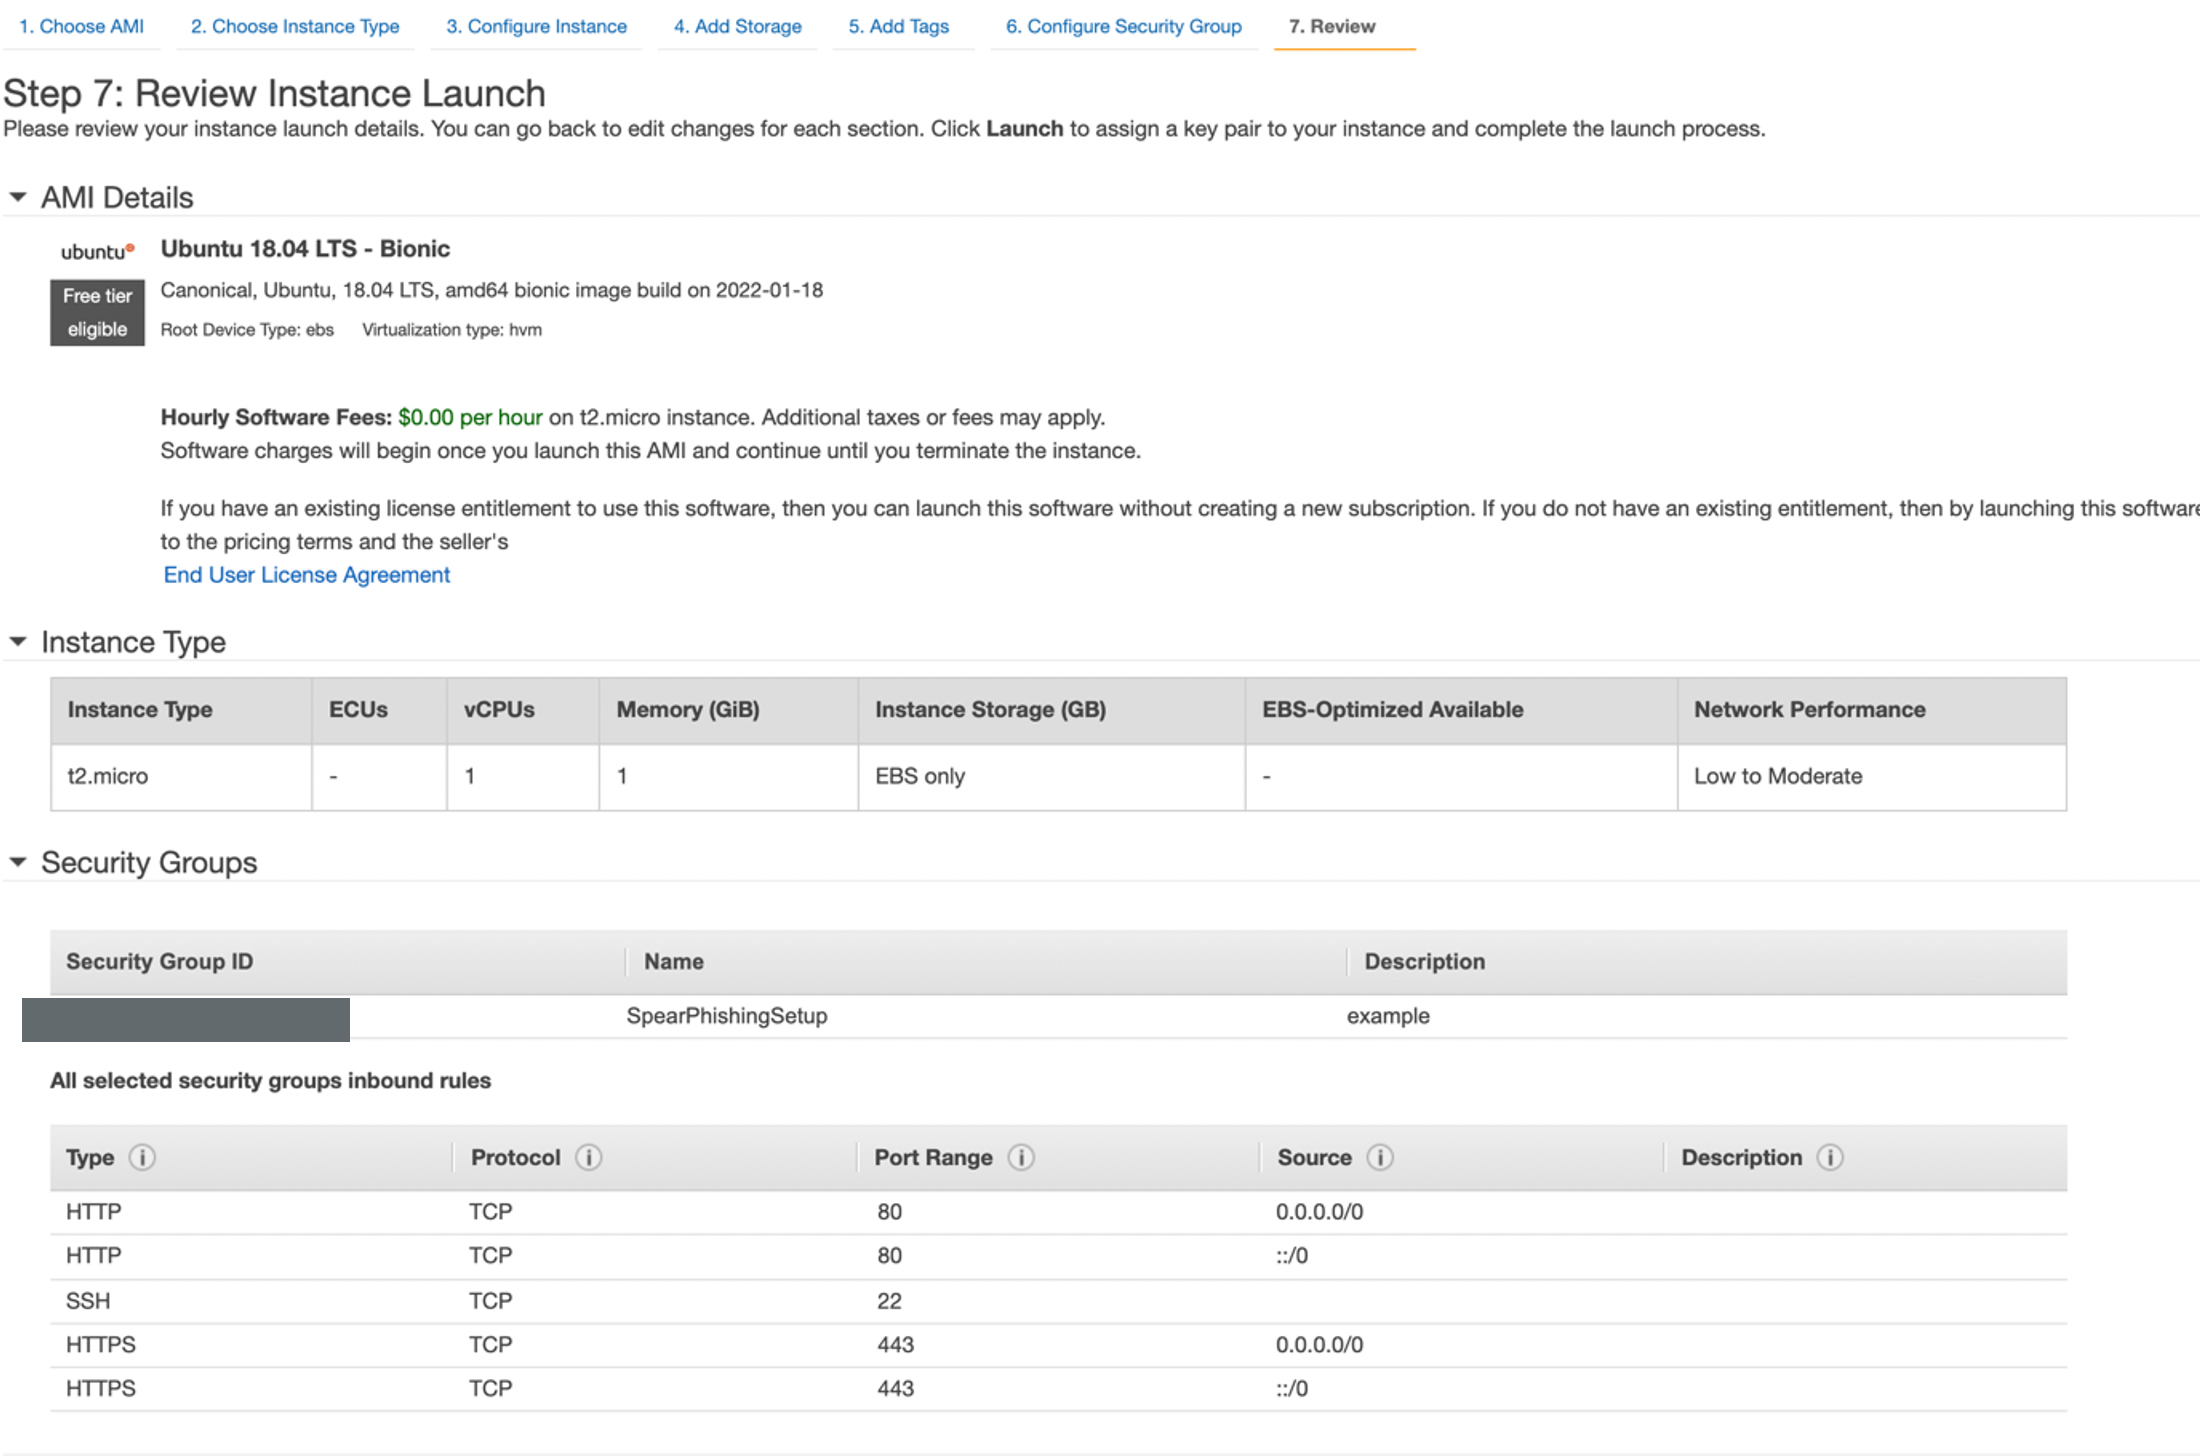The height and width of the screenshot is (1456, 2200).
Task: Switch to 2. Choose Instance Type tab
Action: [x=295, y=26]
